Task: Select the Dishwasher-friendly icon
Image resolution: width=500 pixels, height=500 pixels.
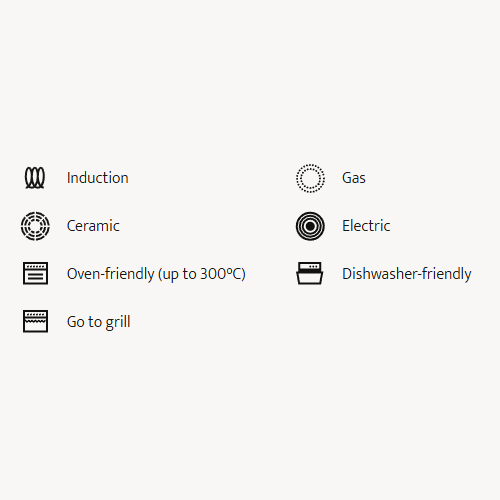Action: pyautogui.click(x=310, y=273)
